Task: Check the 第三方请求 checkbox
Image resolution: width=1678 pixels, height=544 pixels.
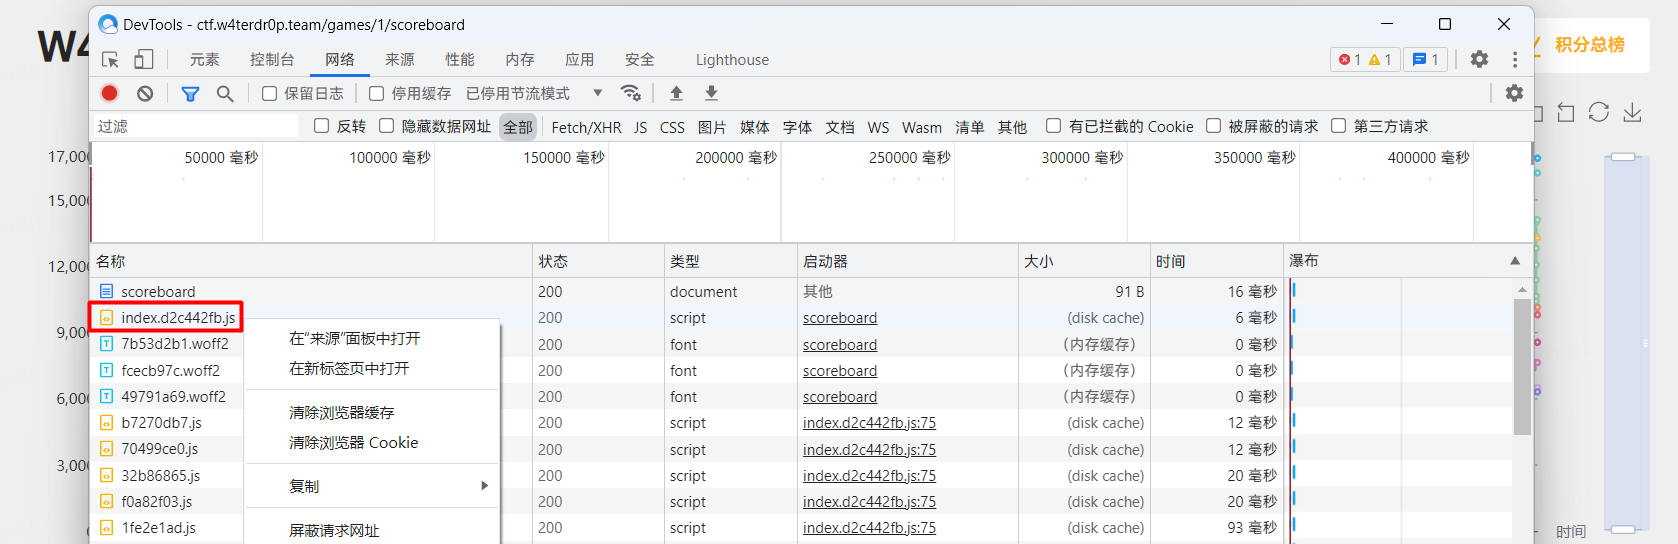Action: pos(1338,126)
